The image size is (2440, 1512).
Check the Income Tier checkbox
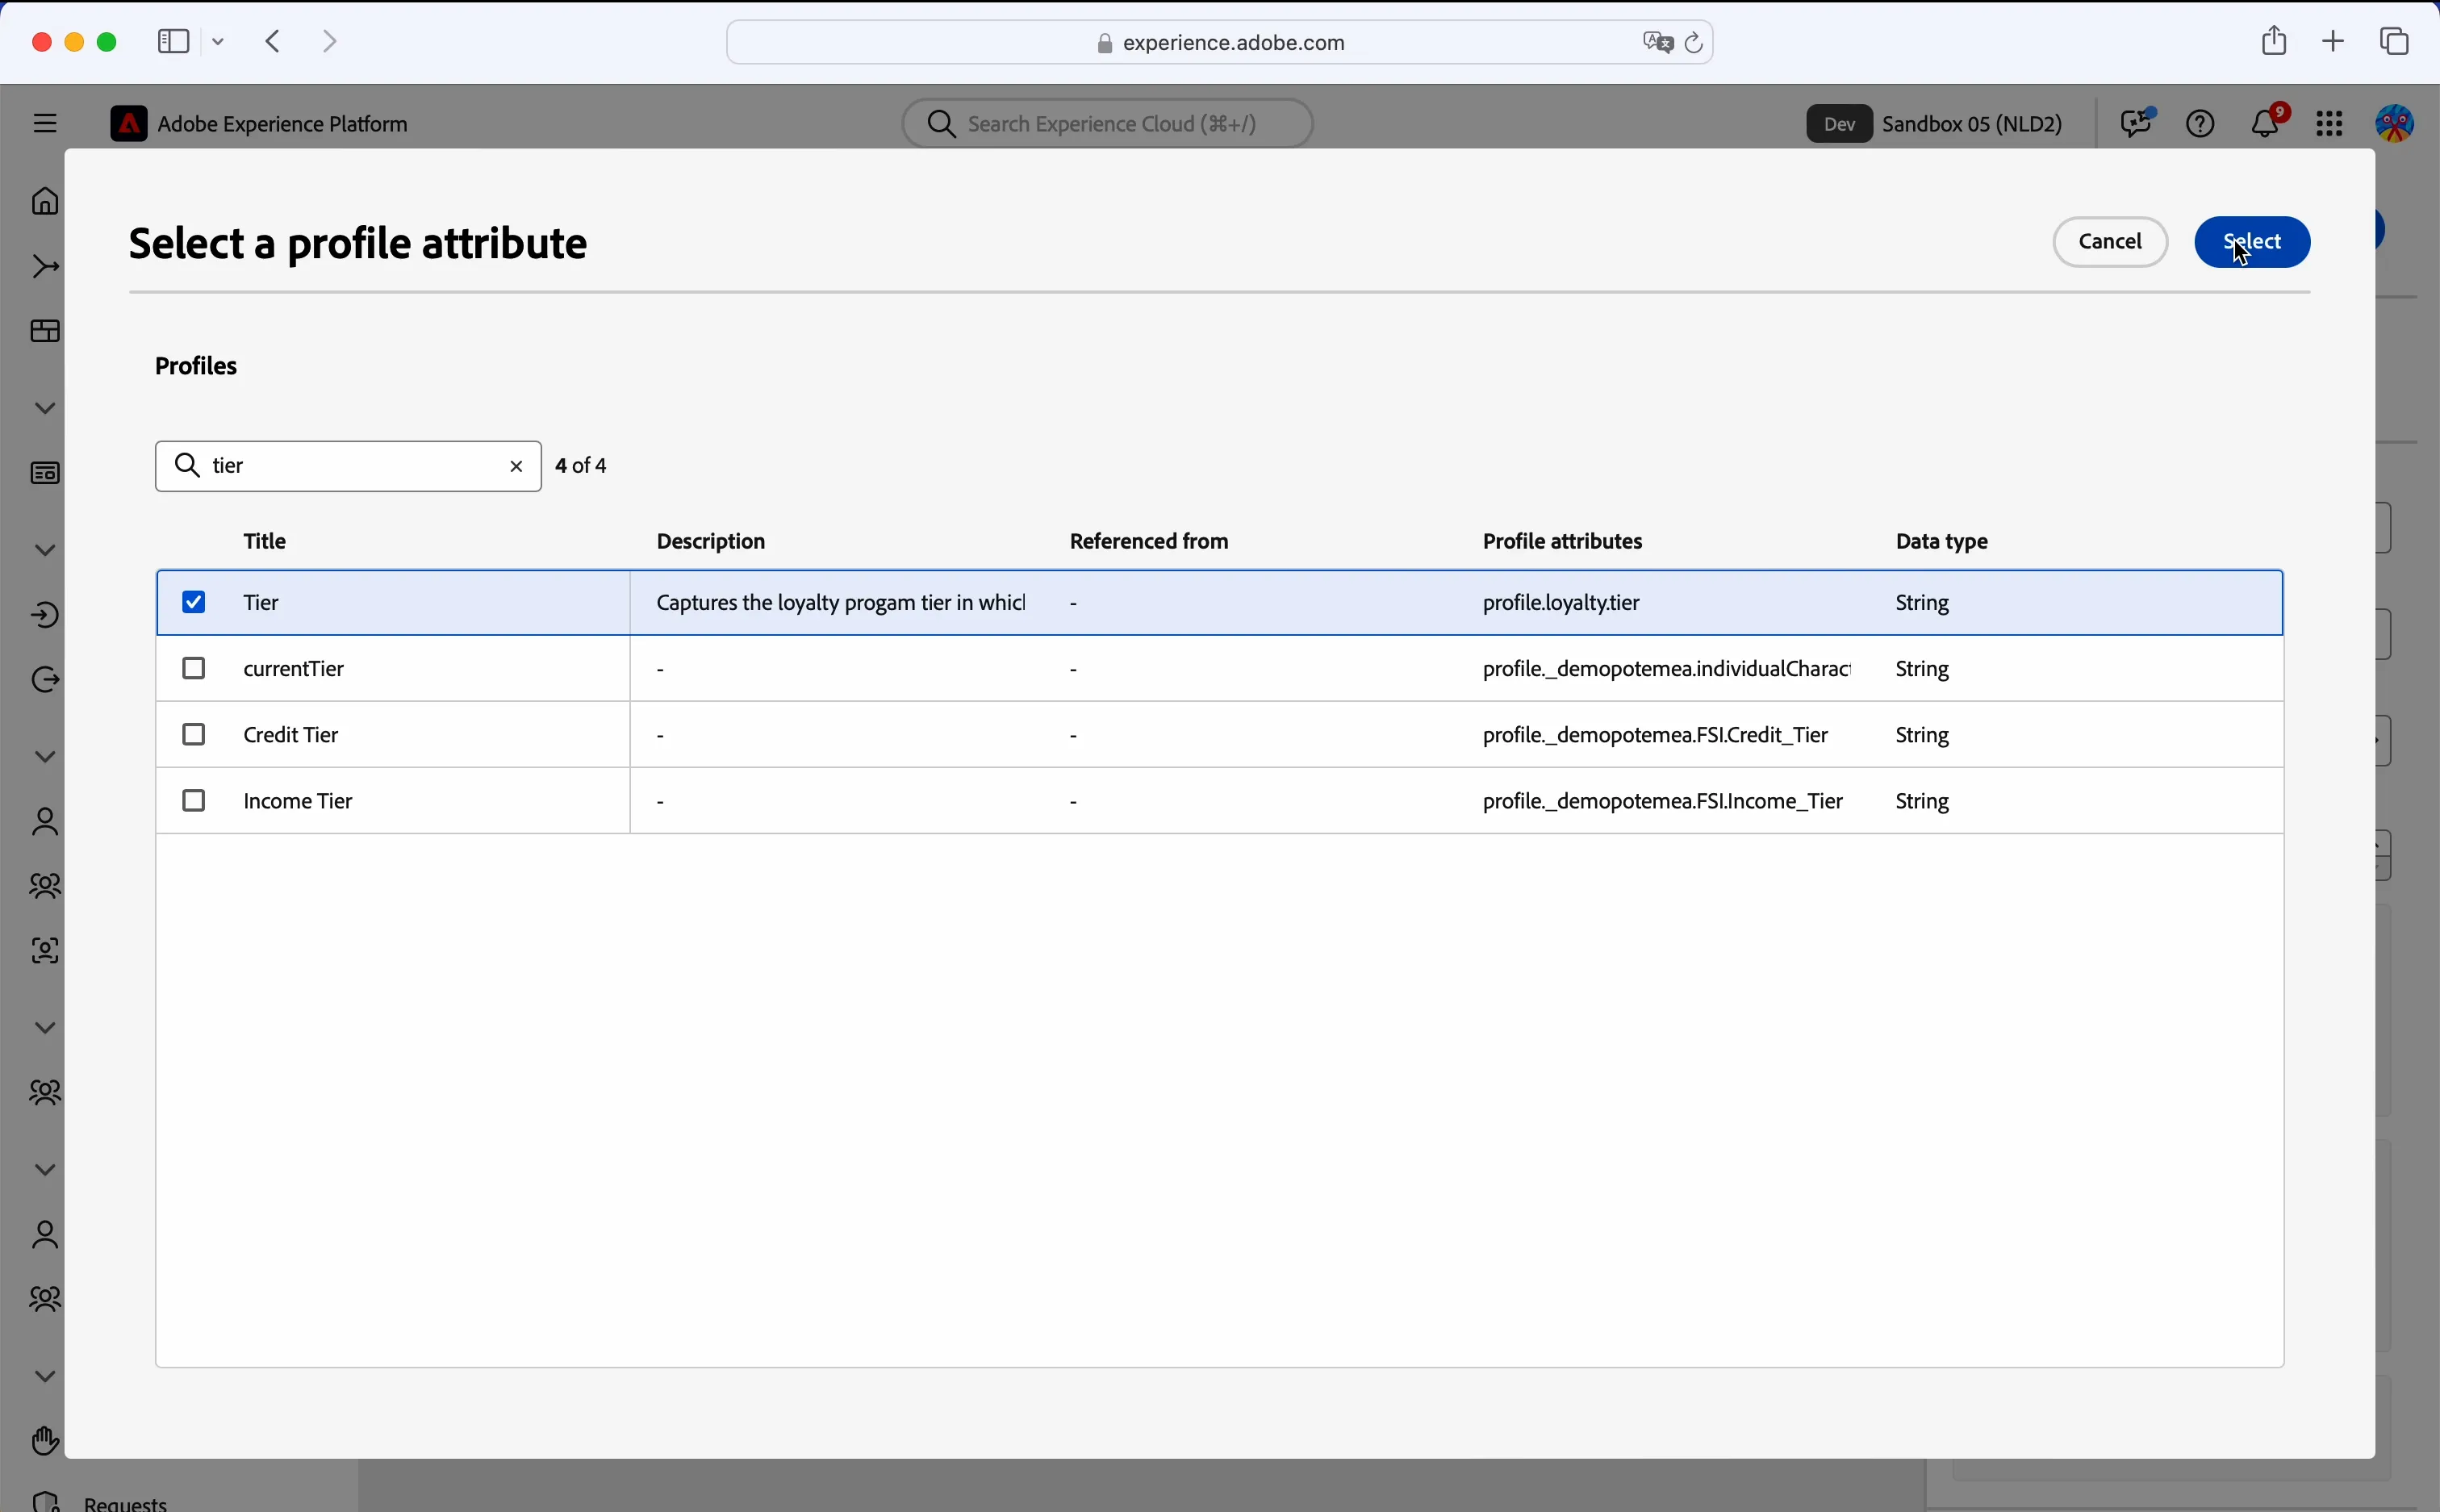[194, 800]
